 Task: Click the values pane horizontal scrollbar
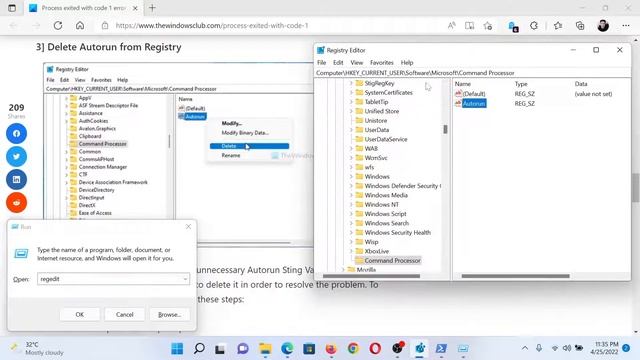[516, 276]
